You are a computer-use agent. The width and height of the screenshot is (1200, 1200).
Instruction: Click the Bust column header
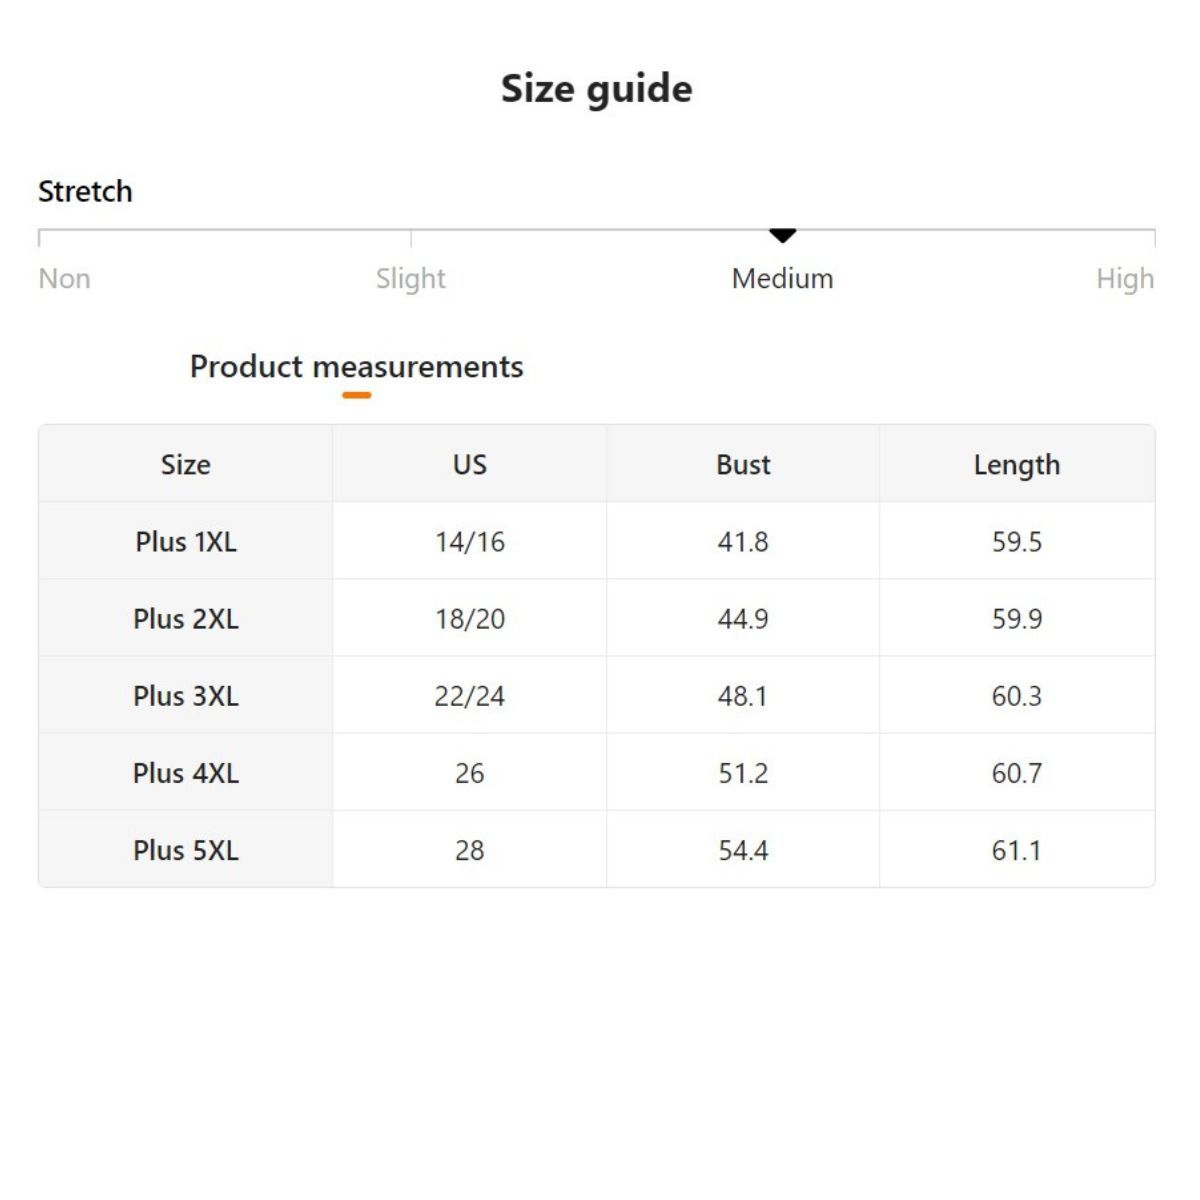point(743,464)
